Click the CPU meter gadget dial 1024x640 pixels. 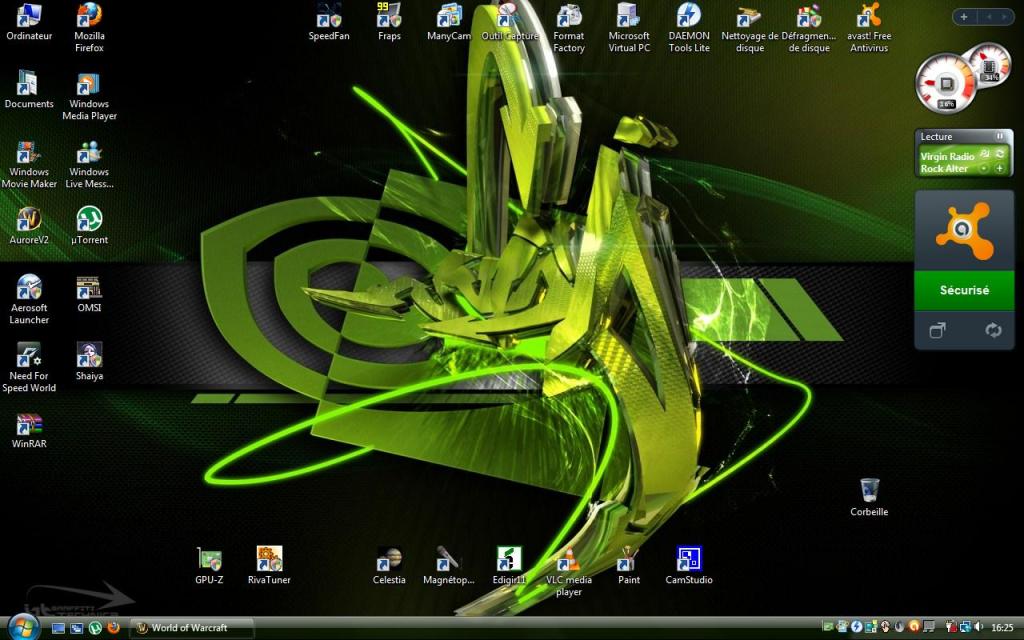946,85
